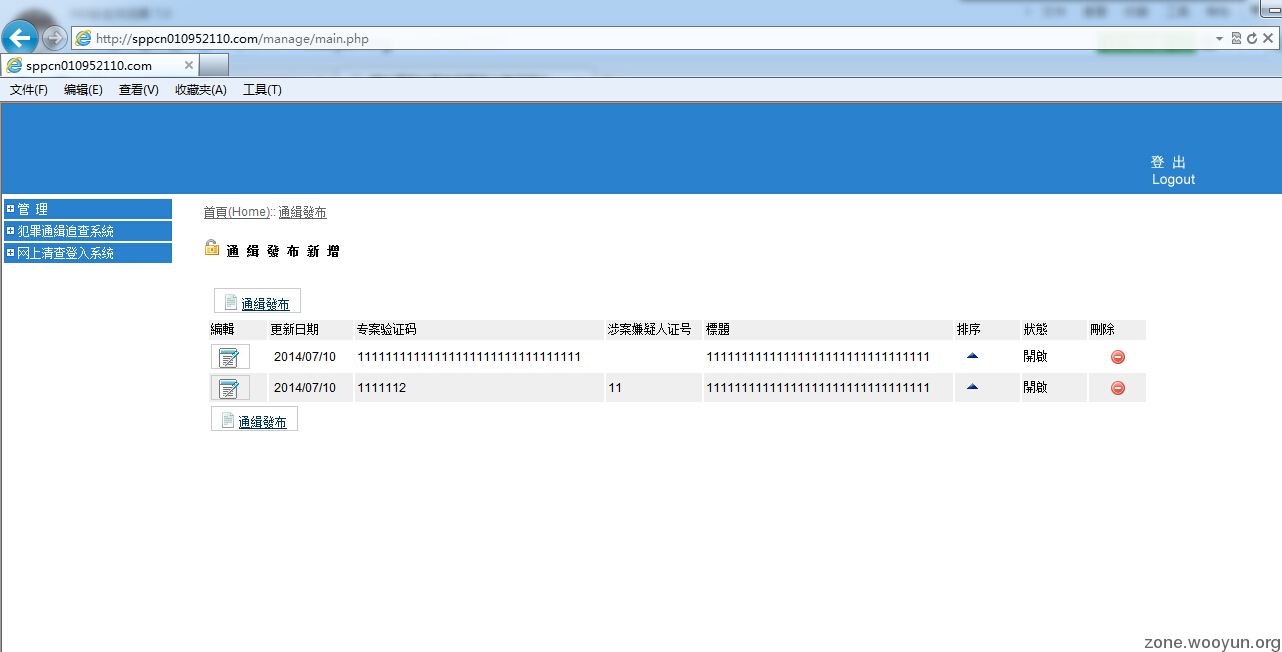Screen dimensions: 1282x652
Task: Open the address bar dropdown arrow
Action: click(1219, 39)
